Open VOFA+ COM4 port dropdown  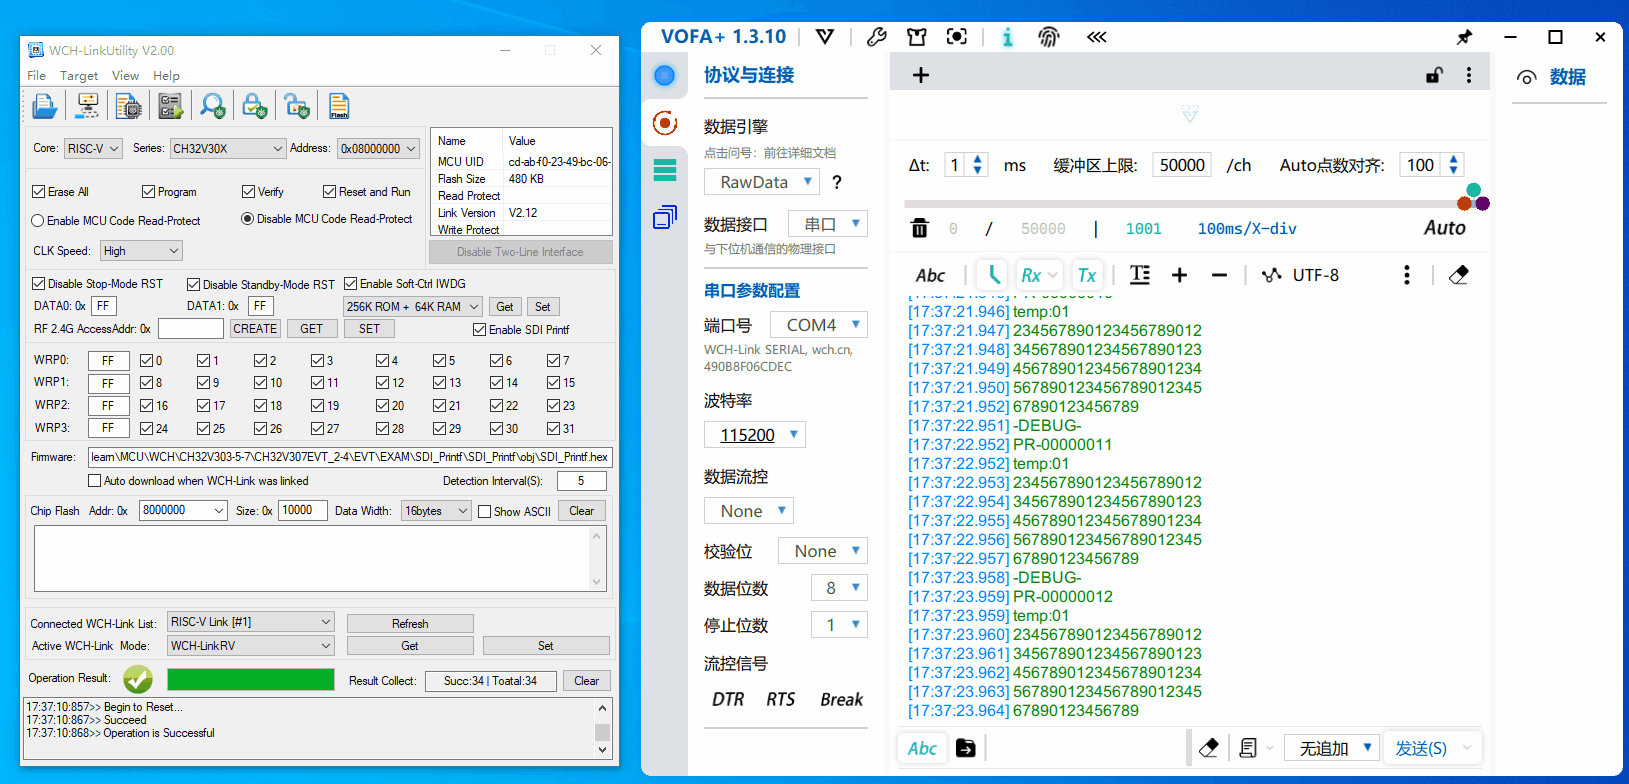click(x=819, y=325)
